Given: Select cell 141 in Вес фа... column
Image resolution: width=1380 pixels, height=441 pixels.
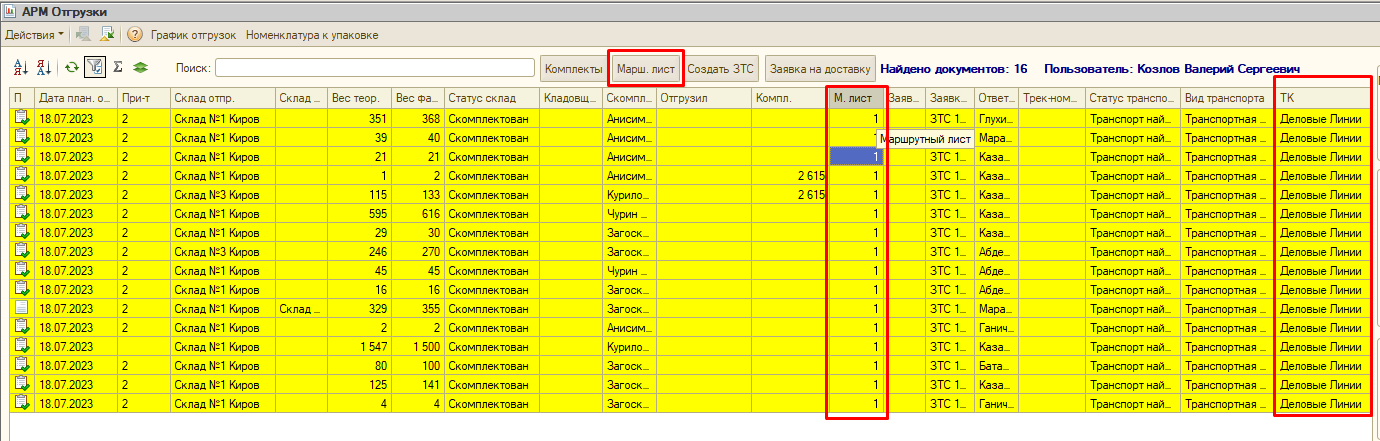Looking at the screenshot, I should click(418, 384).
